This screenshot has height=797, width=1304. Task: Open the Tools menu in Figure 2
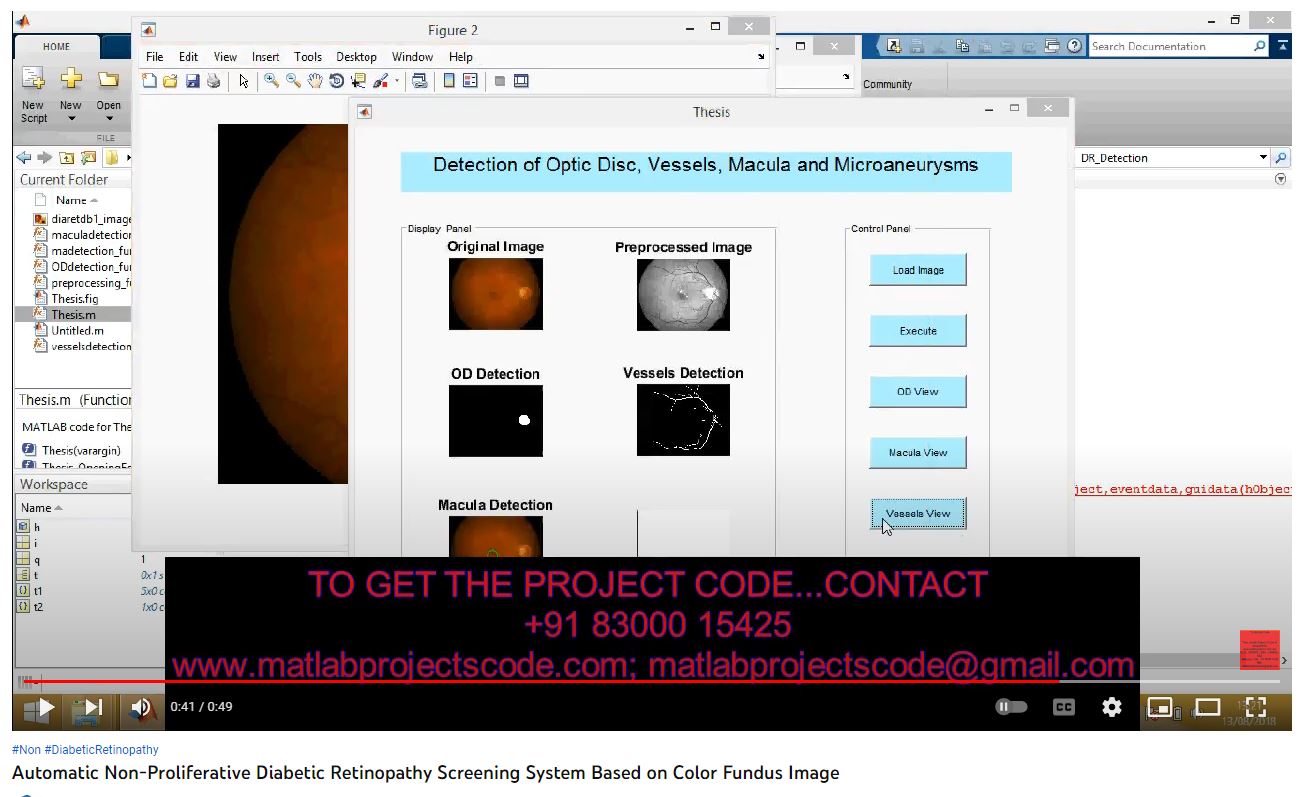tap(307, 57)
